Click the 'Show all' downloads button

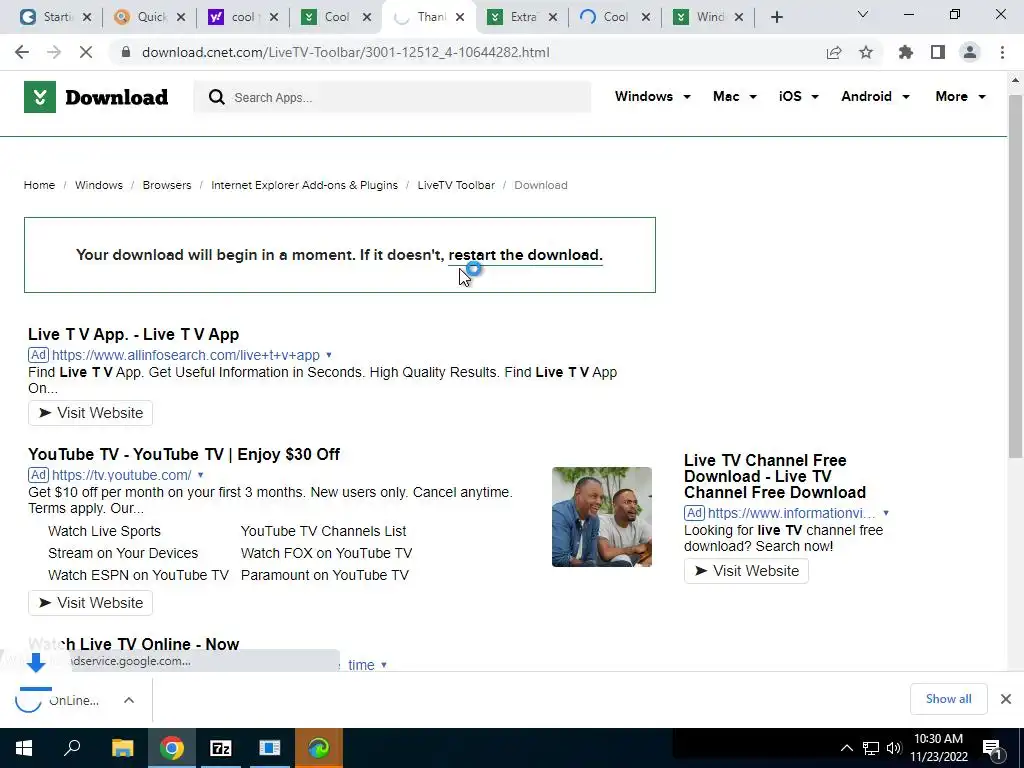pos(948,699)
